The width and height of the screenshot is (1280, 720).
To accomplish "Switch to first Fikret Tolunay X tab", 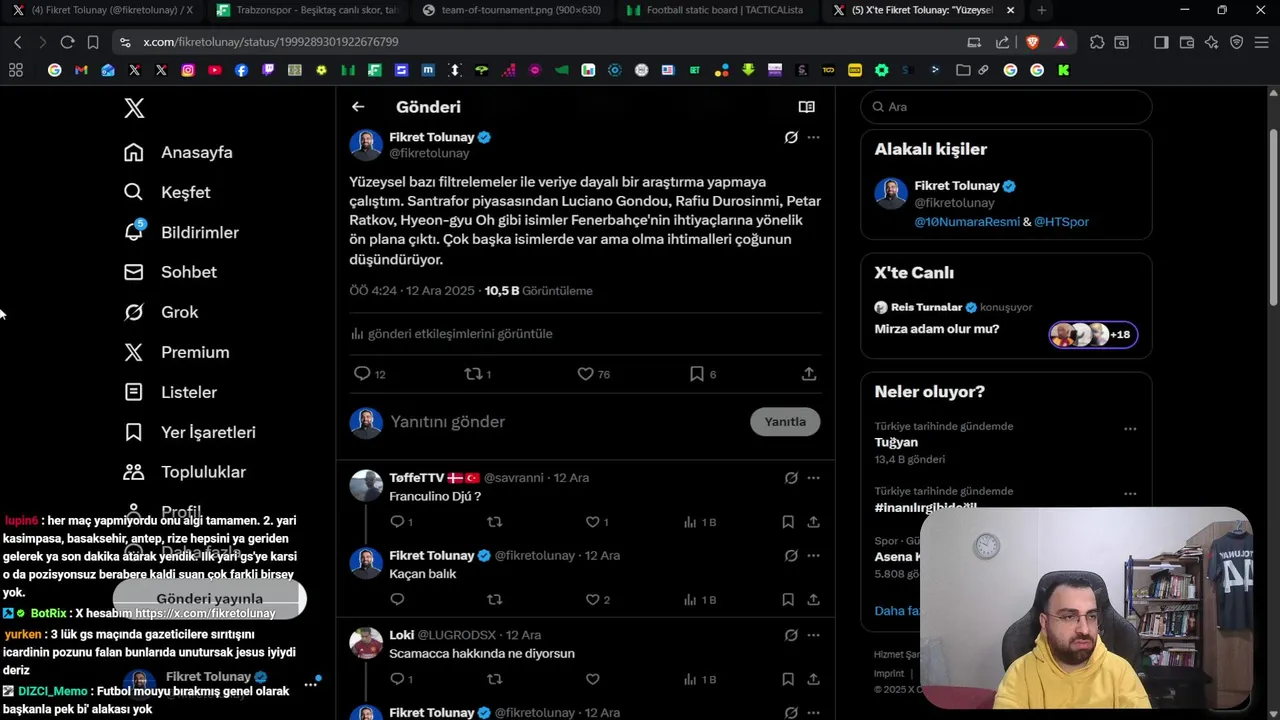I will tap(103, 10).
